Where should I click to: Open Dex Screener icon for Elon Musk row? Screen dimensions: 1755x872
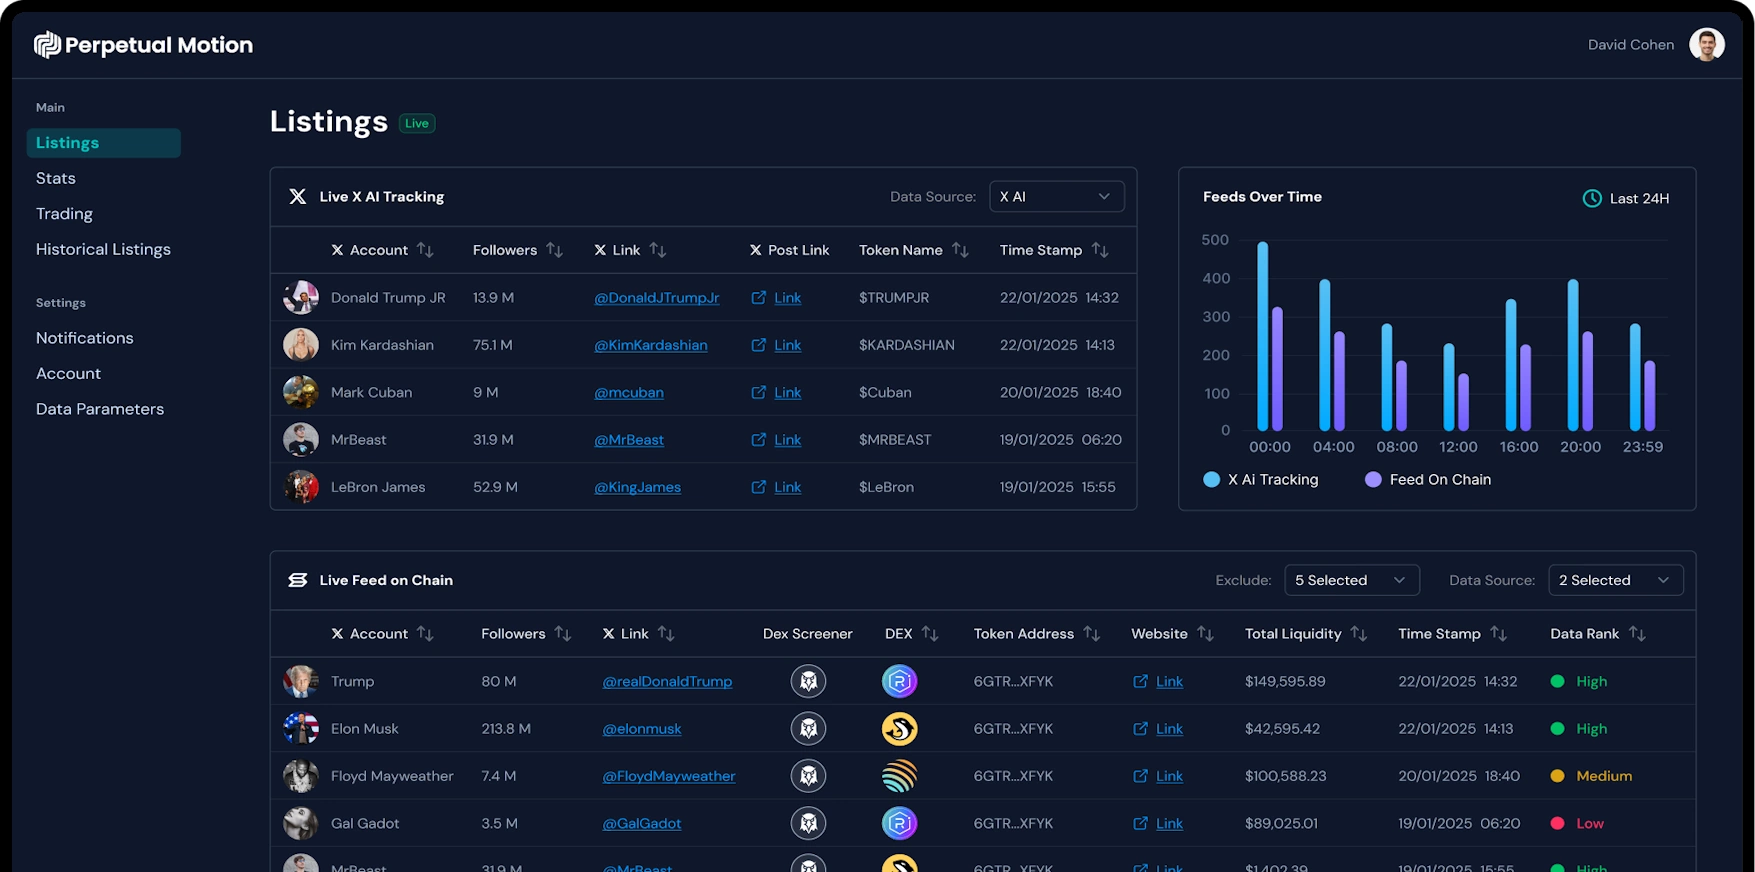808,729
